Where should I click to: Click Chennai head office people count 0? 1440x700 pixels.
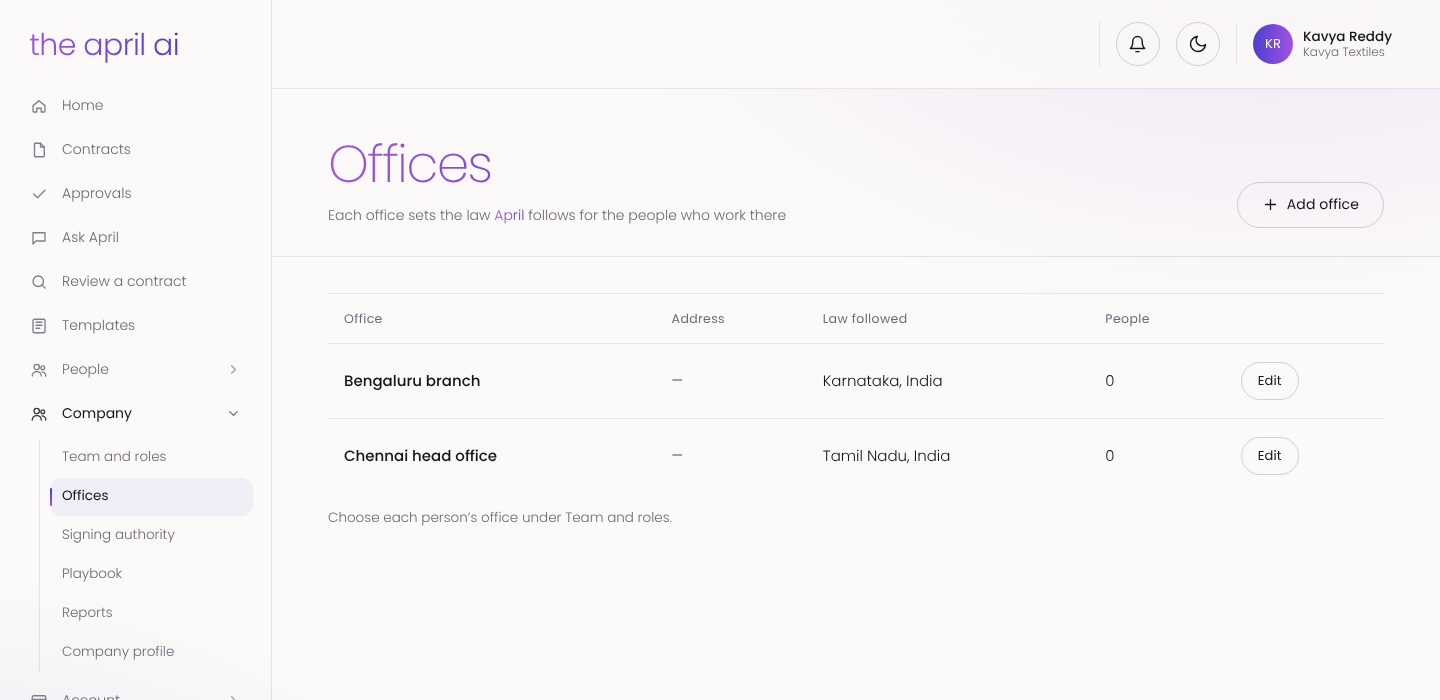[1110, 456]
